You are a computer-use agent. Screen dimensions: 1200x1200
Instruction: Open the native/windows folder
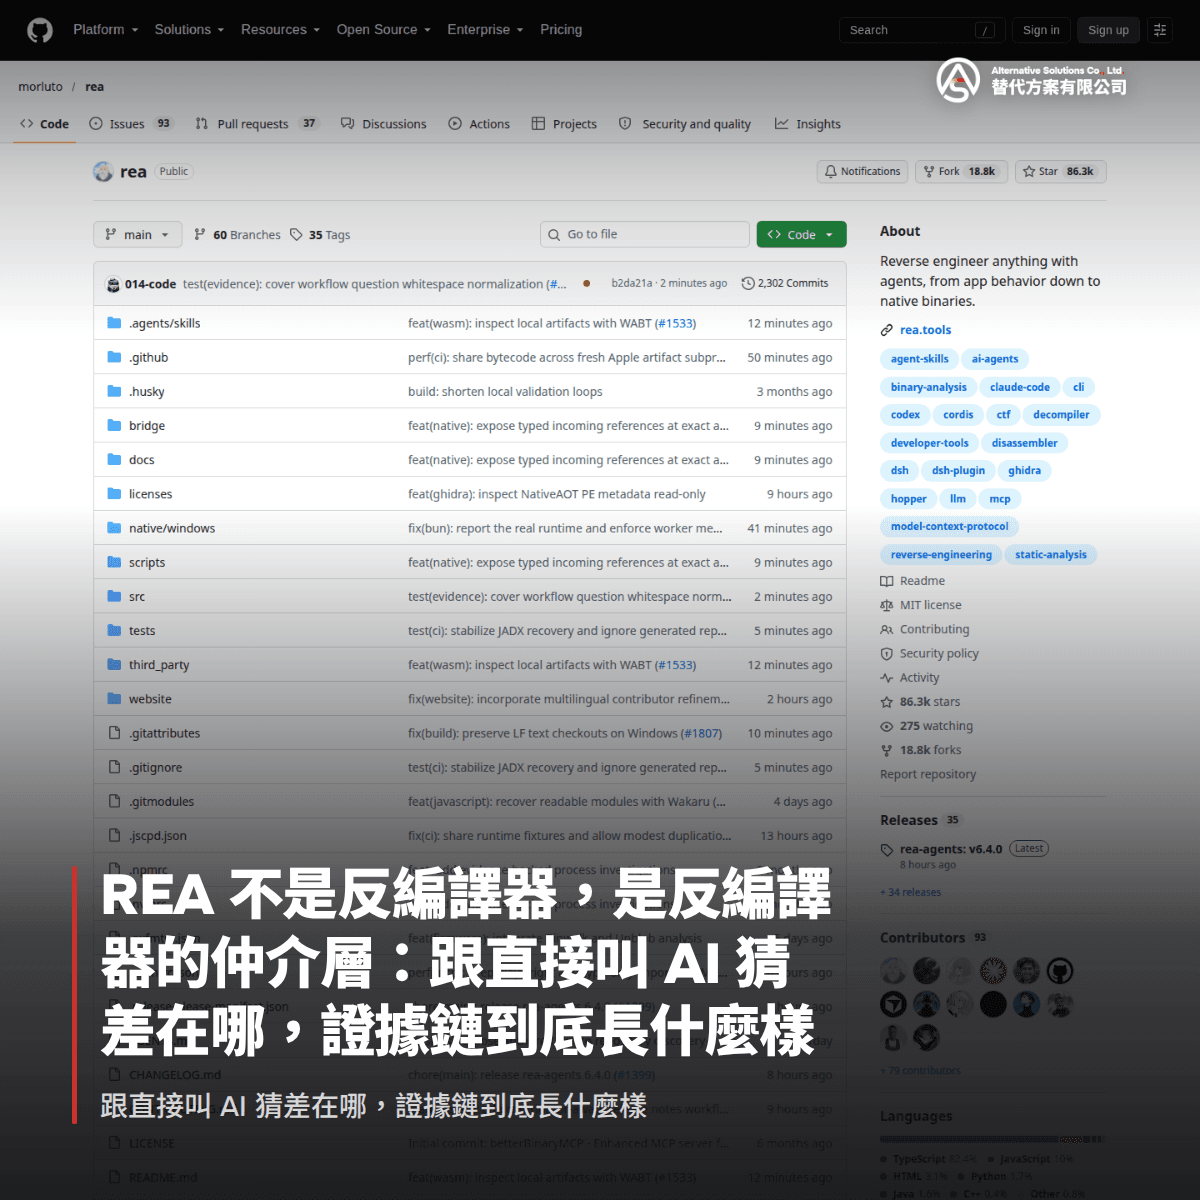[x=172, y=528]
